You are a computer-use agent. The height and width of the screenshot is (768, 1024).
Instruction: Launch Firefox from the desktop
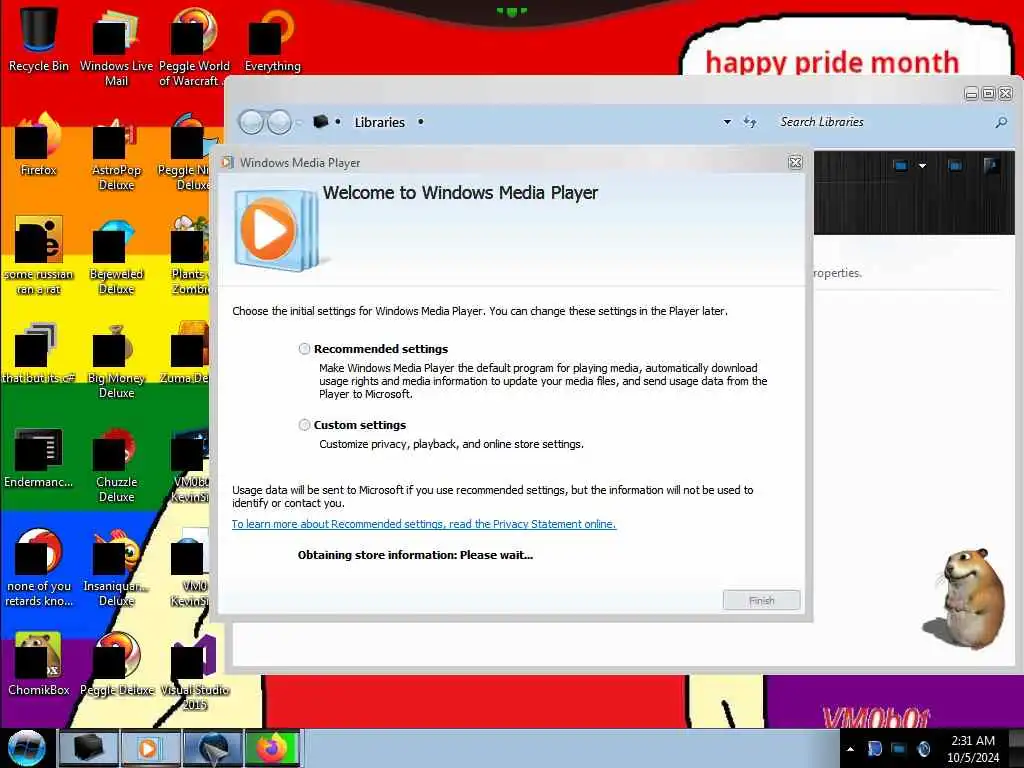click(39, 145)
